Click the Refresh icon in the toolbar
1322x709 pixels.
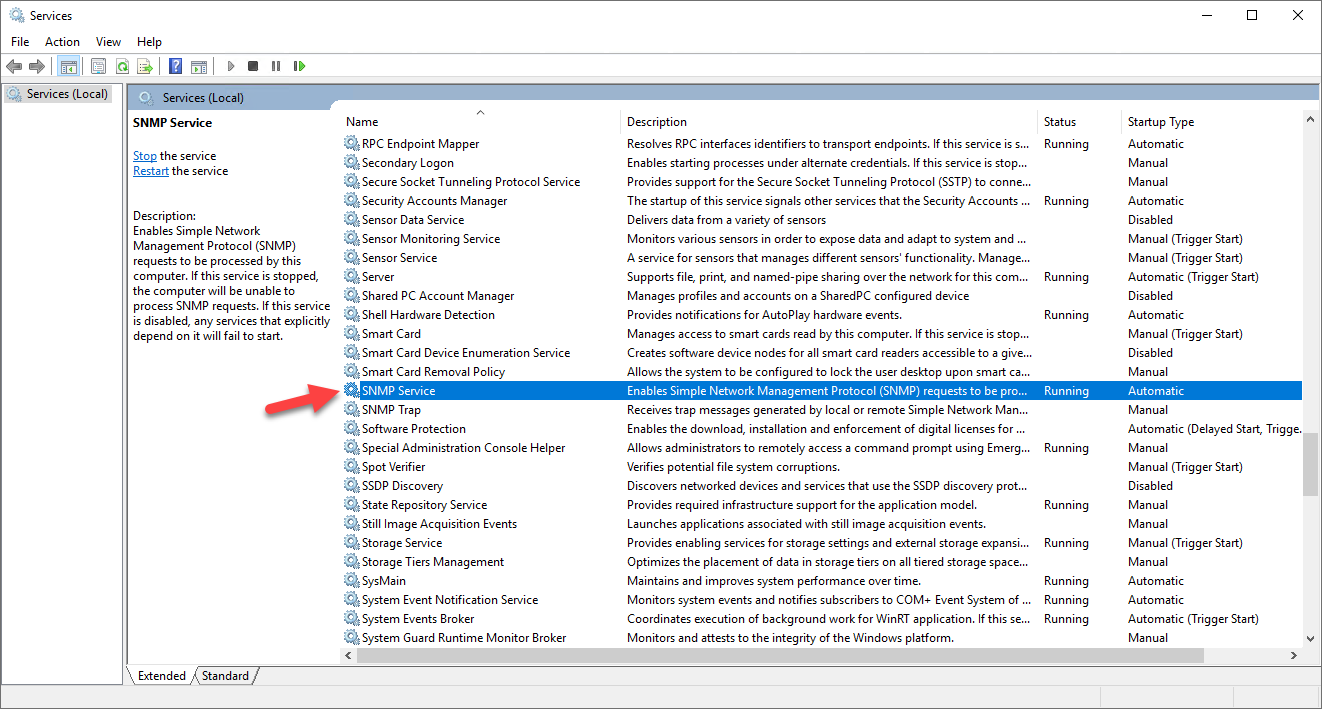(x=122, y=66)
